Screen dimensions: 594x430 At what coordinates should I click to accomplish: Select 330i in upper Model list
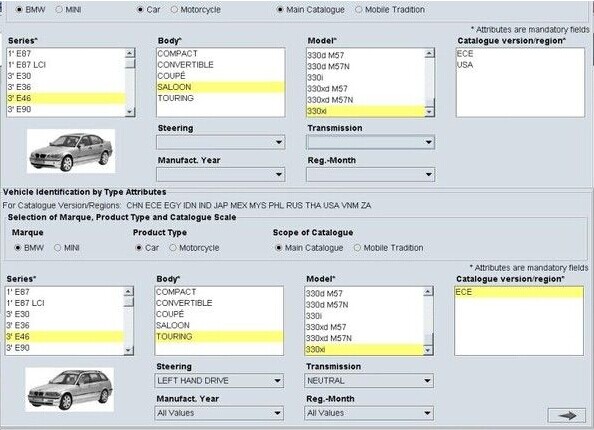366,78
